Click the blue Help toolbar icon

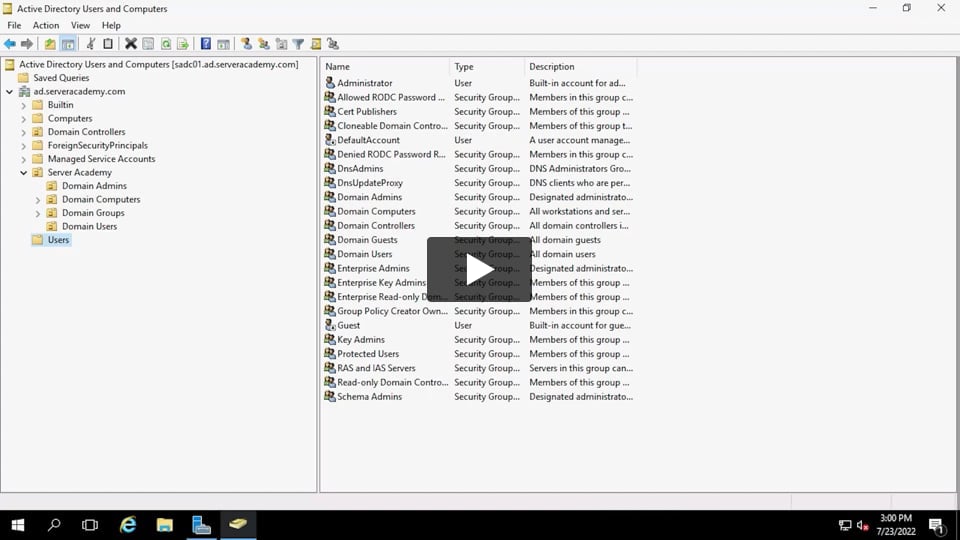(x=206, y=44)
